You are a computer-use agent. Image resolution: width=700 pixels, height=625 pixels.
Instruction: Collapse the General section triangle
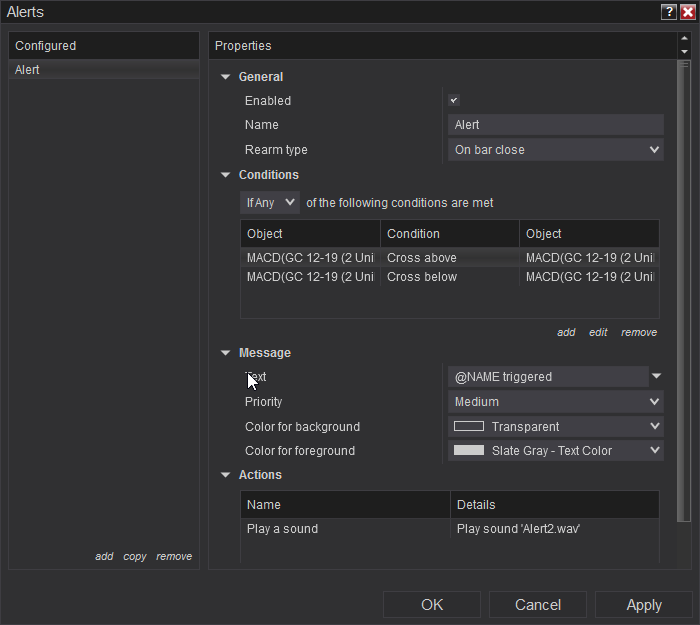(226, 77)
